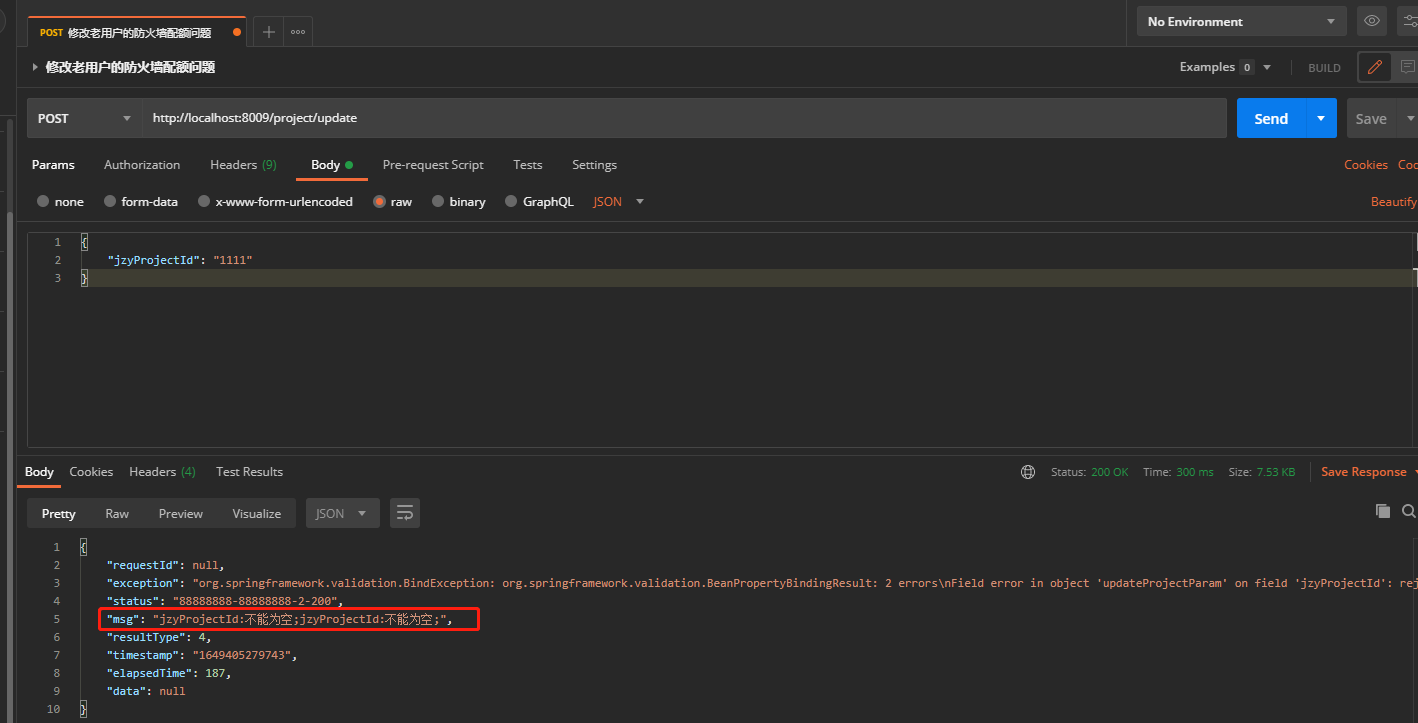The image size is (1418, 723).
Task: Click the "status" value in response
Action: [x=258, y=601]
